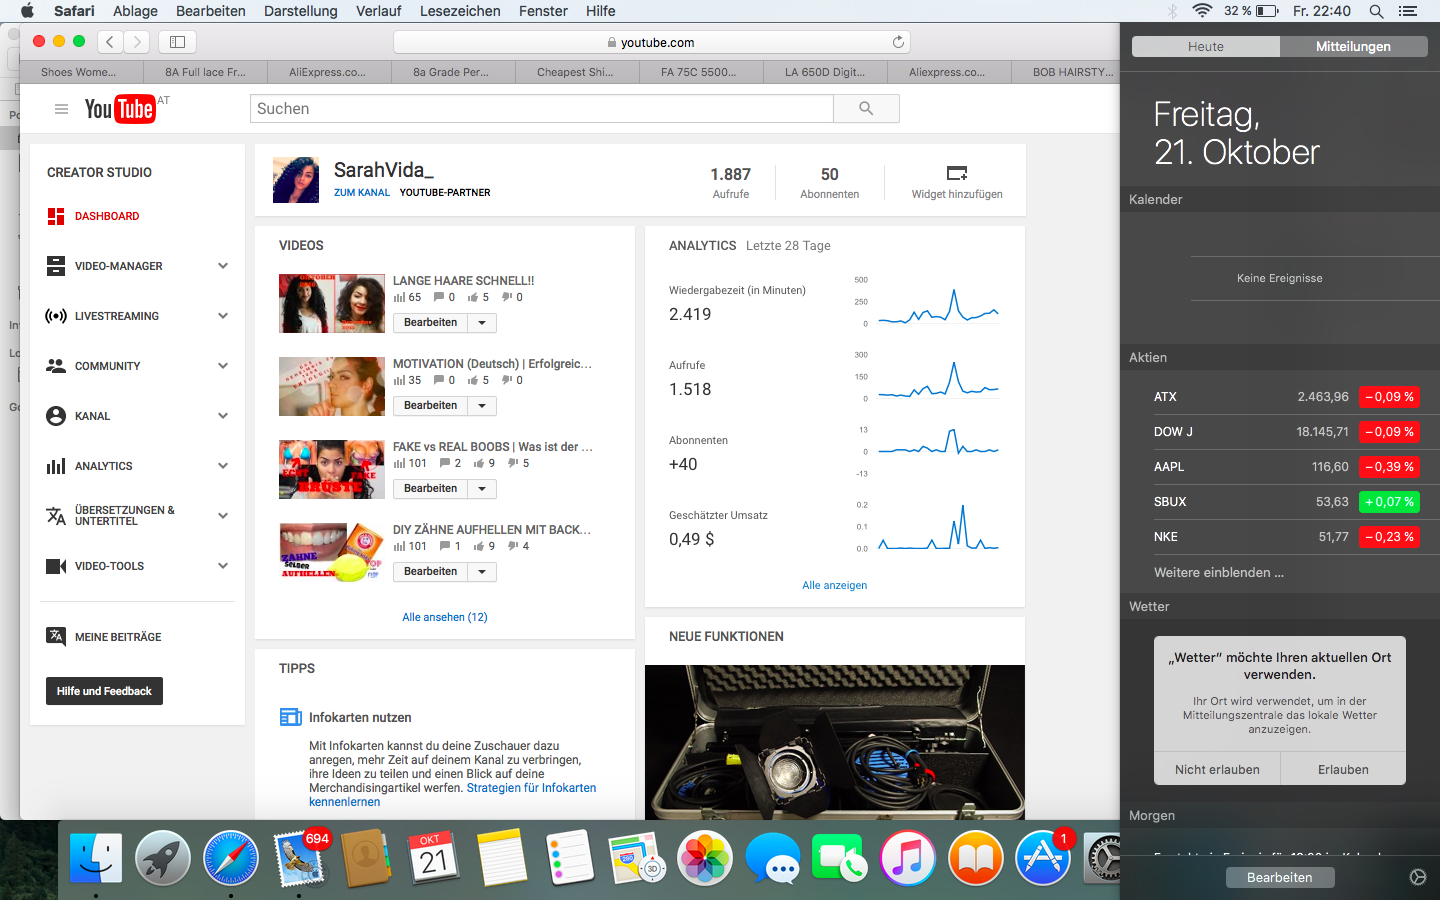Open the Darstellung menu

point(300,11)
